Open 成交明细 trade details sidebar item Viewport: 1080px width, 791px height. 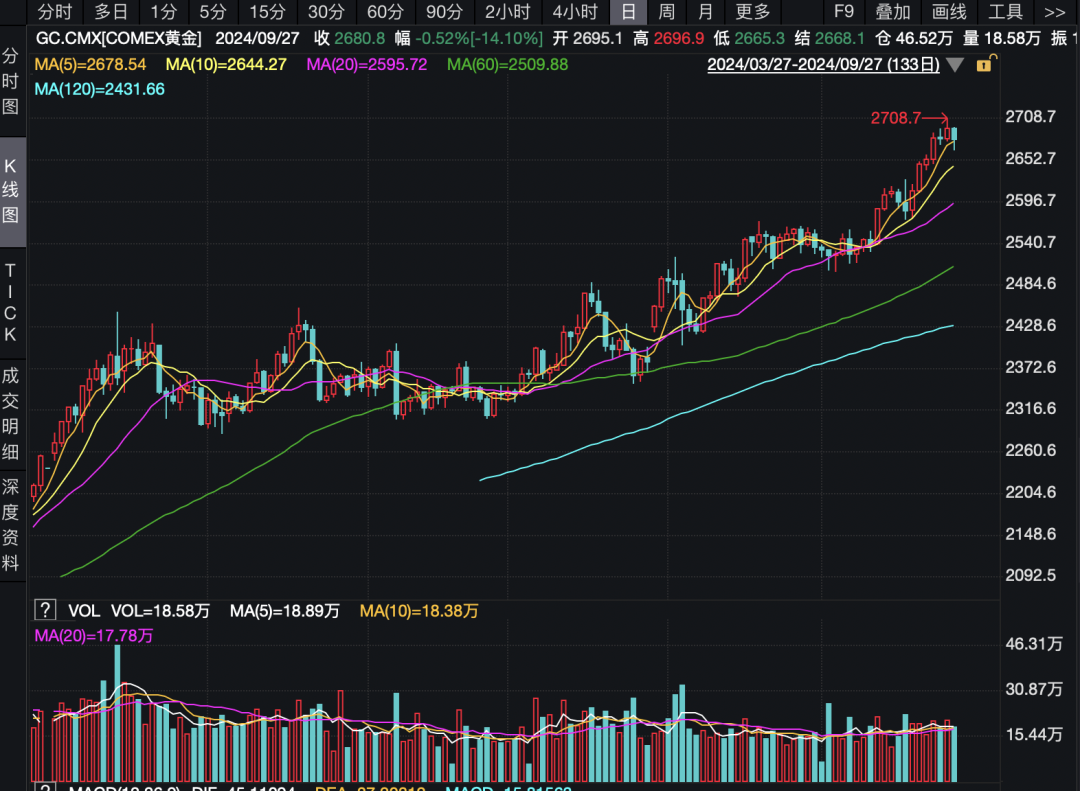pyautogui.click(x=11, y=413)
